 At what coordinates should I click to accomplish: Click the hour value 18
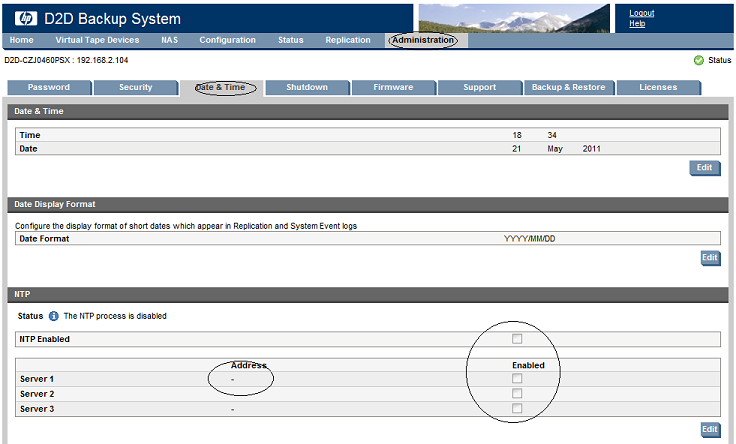(x=517, y=135)
